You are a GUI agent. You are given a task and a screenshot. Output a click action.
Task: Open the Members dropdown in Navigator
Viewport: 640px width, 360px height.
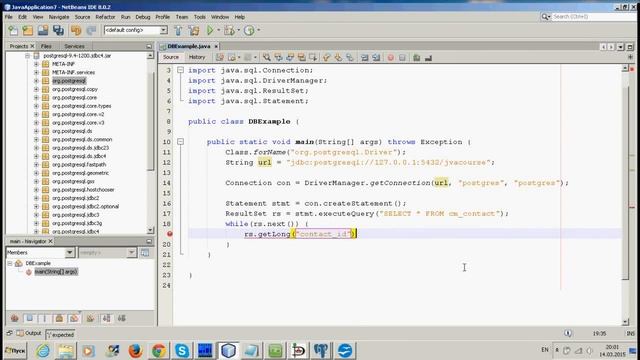(69, 253)
